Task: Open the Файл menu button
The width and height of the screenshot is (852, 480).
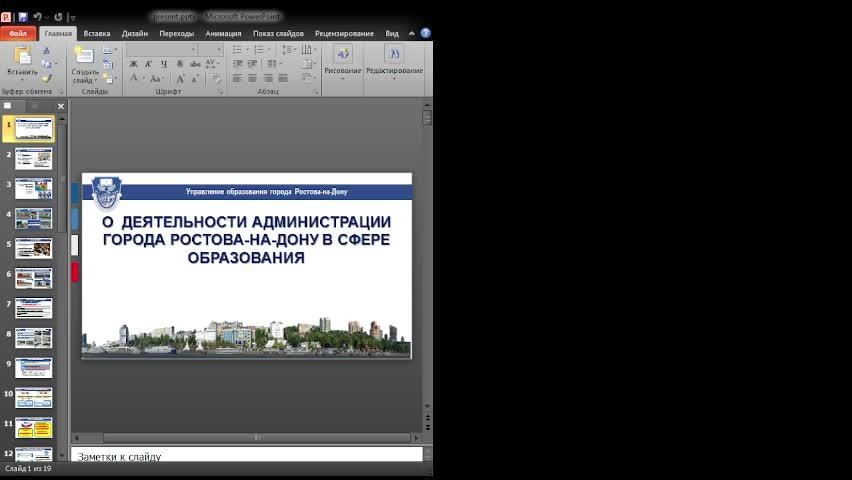Action: coord(19,33)
